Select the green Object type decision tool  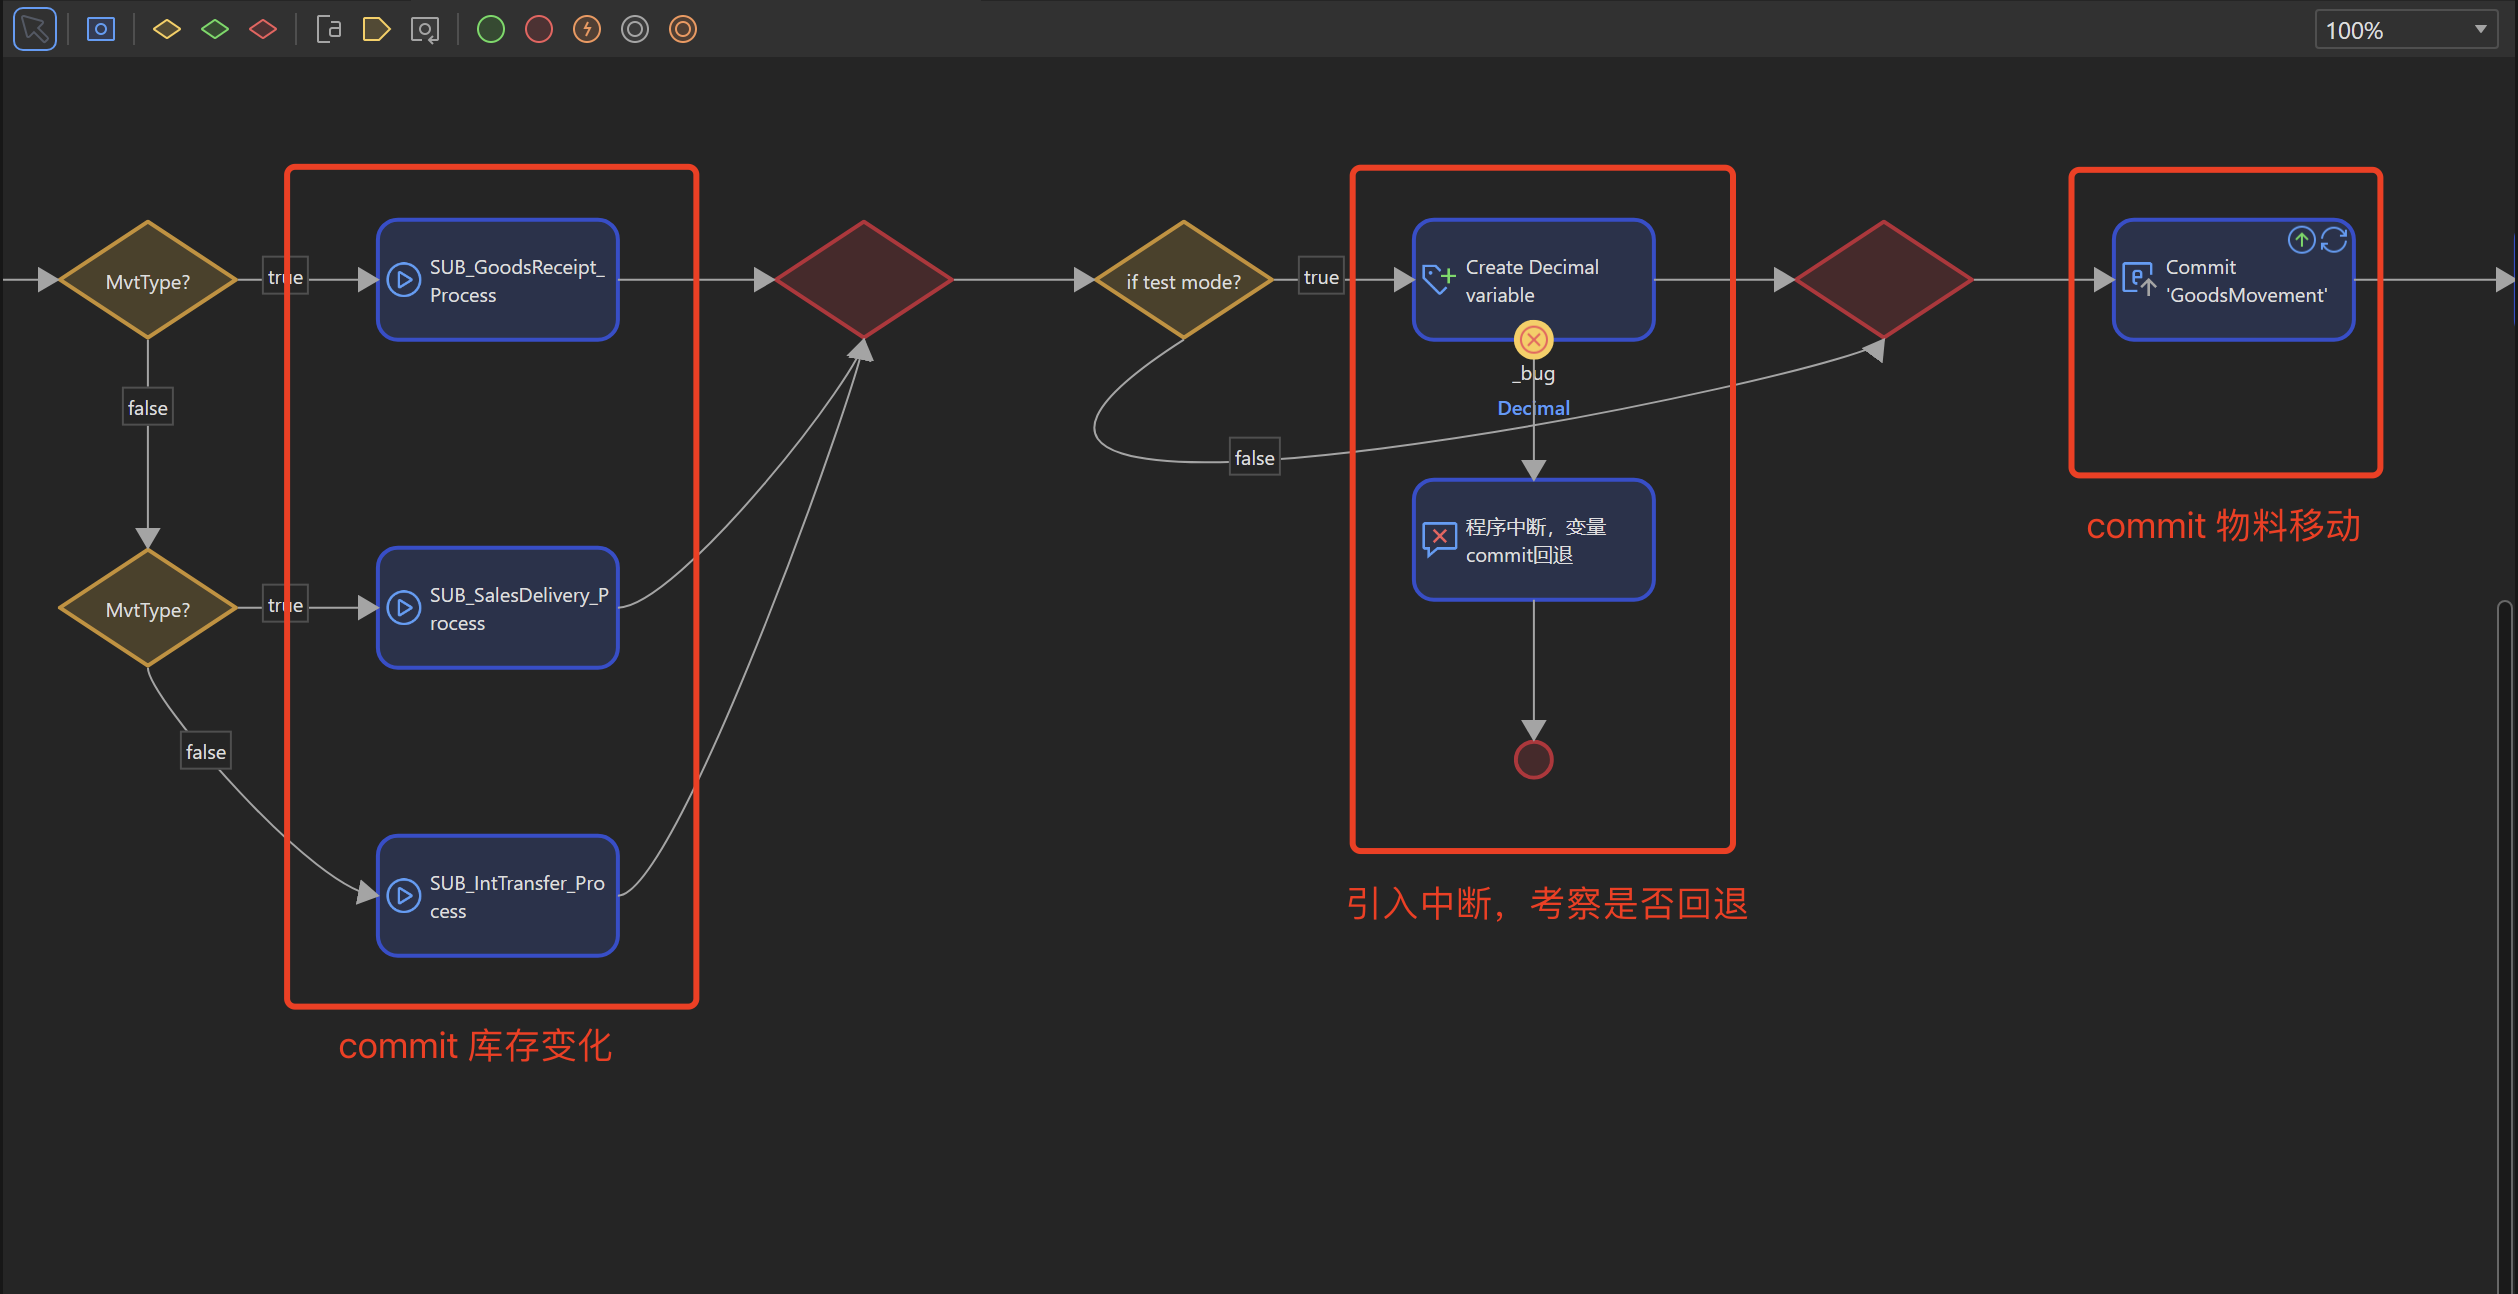pos(215,29)
